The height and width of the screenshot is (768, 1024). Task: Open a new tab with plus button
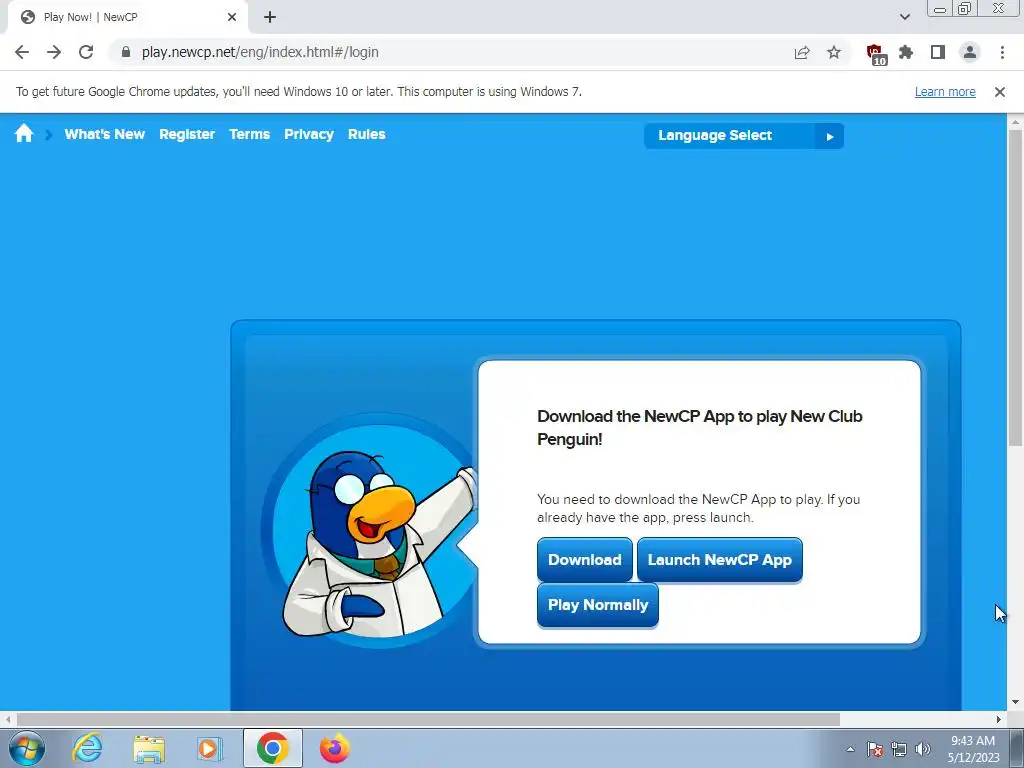[270, 18]
